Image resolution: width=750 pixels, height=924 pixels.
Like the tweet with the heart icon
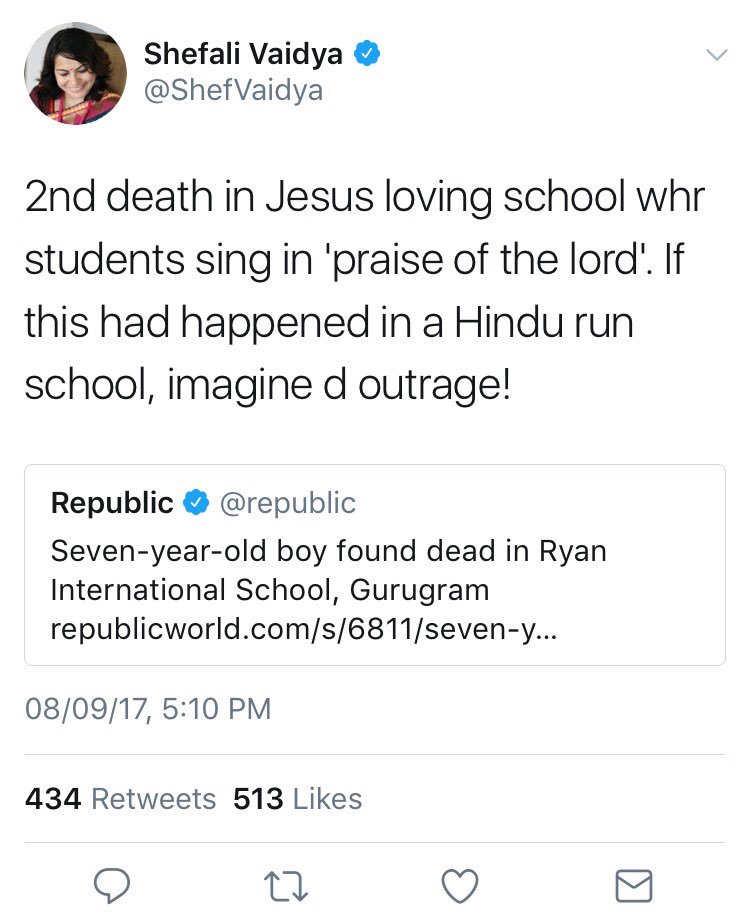[x=460, y=885]
